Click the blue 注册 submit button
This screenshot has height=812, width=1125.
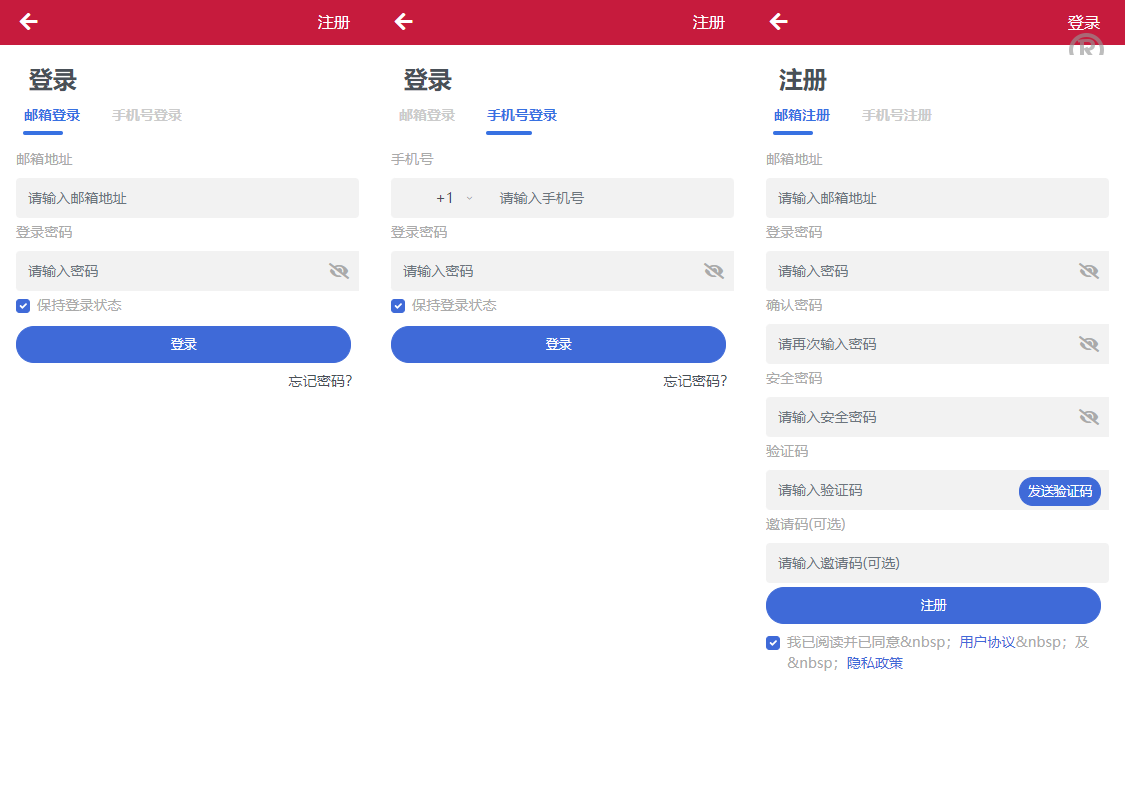933,606
